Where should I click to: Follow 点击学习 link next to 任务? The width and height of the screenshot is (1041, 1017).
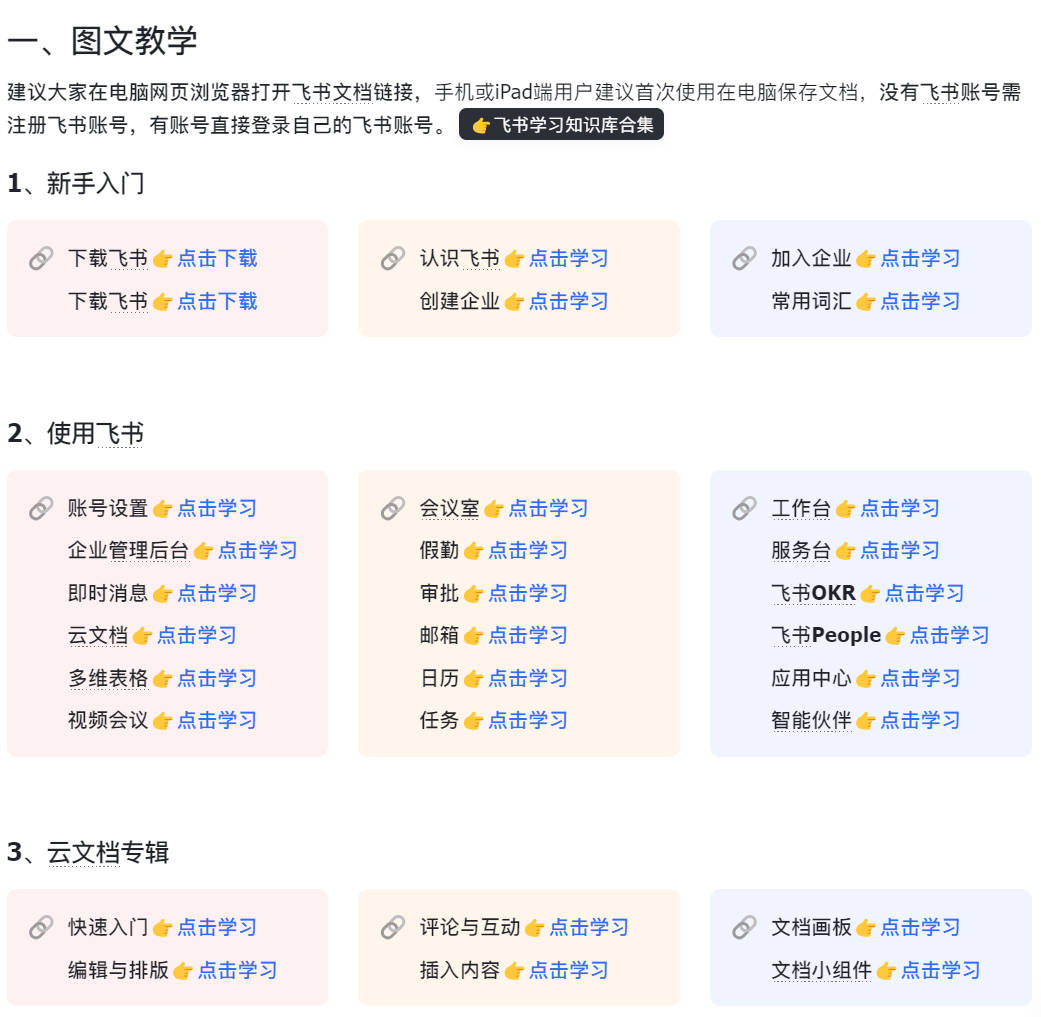528,720
